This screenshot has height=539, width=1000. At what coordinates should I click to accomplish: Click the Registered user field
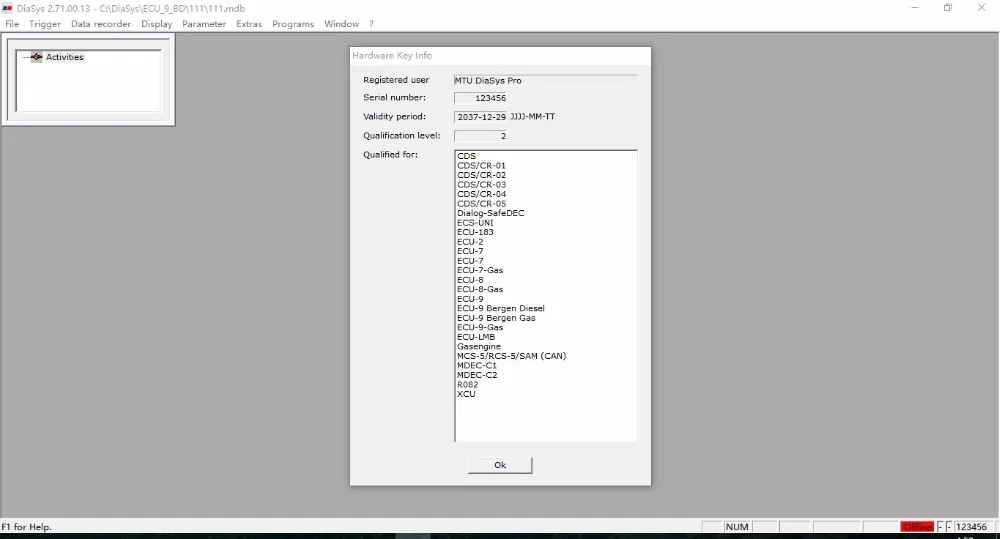[545, 80]
